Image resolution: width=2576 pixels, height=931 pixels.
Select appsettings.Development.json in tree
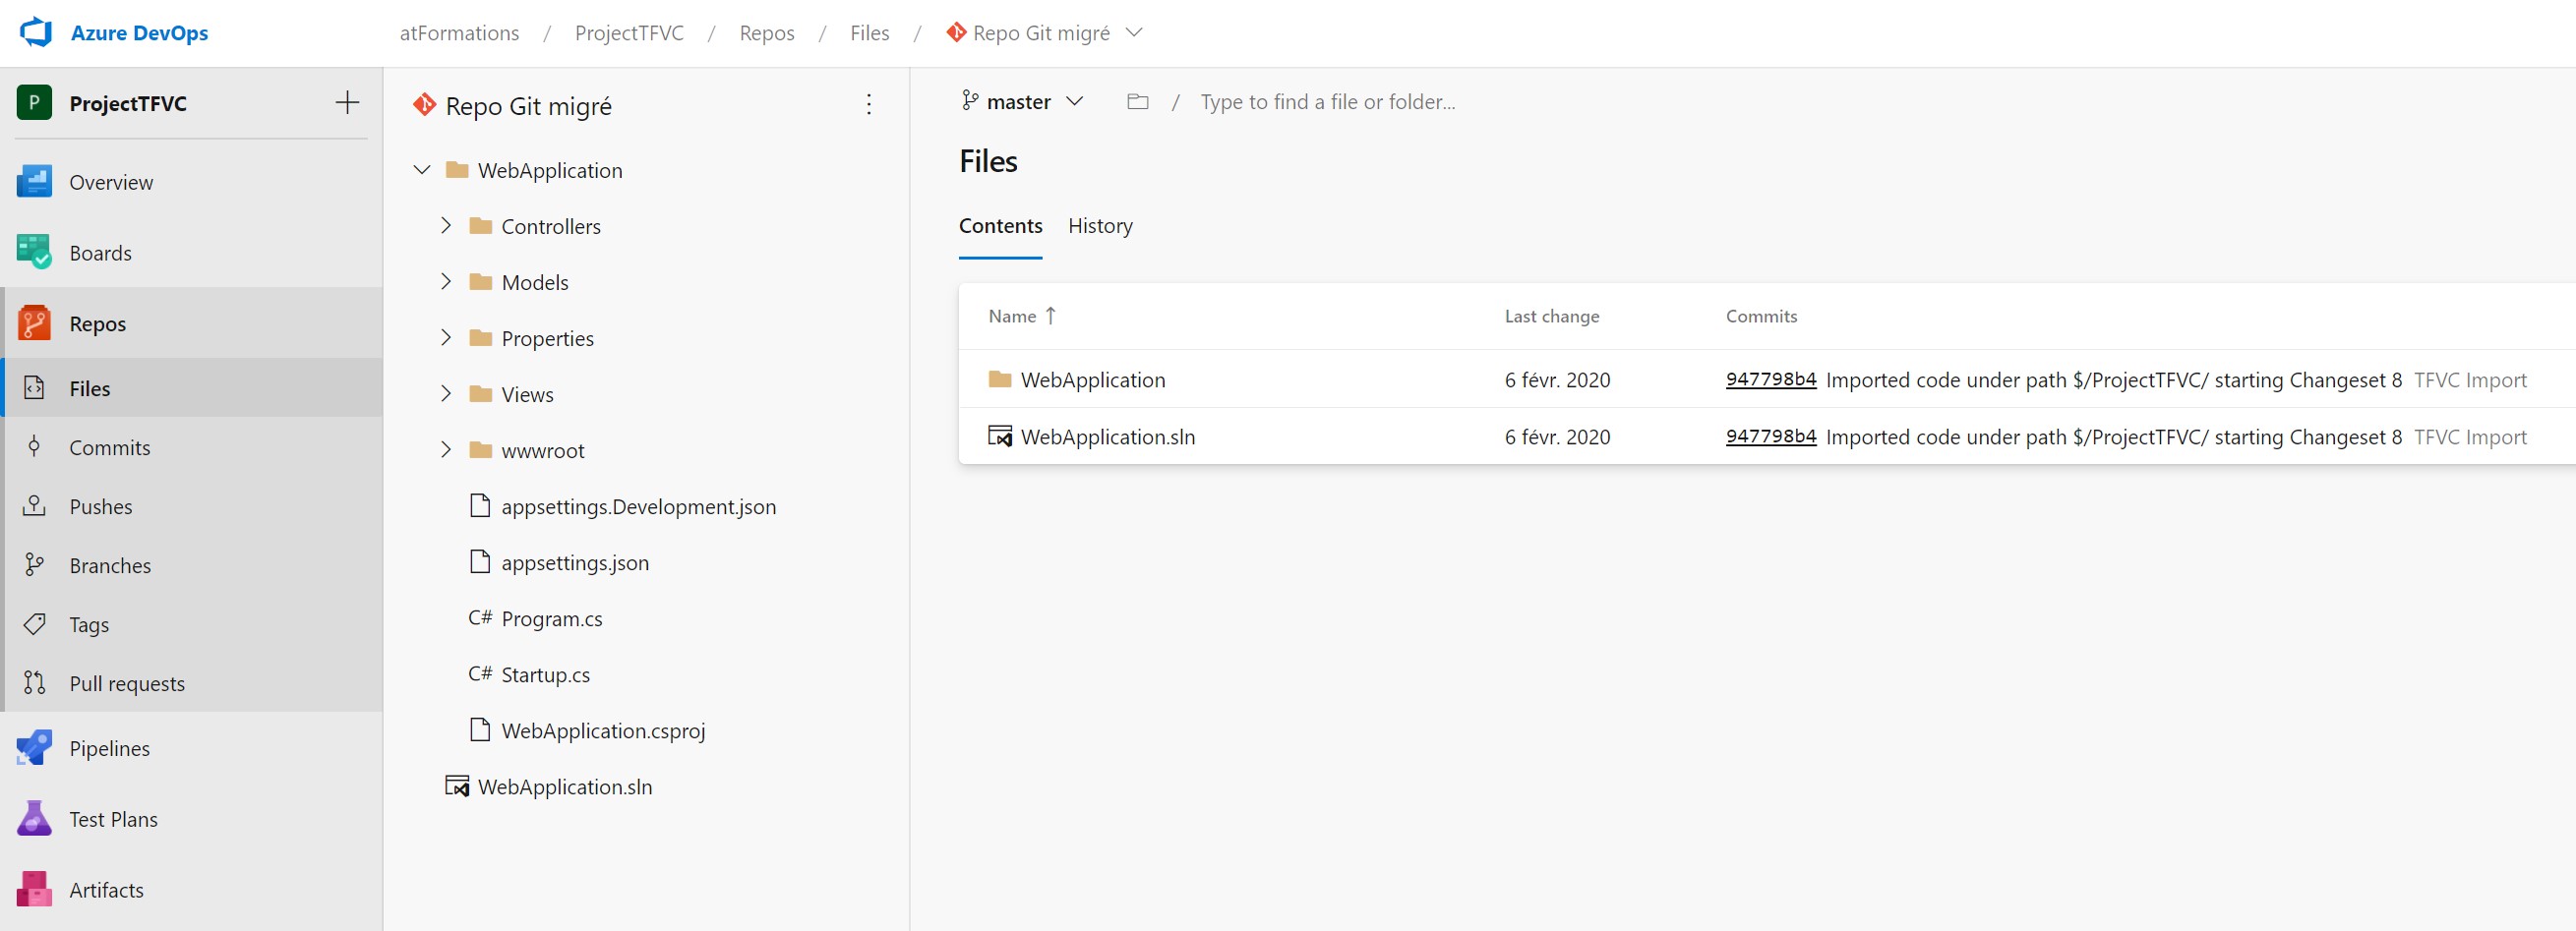[638, 507]
